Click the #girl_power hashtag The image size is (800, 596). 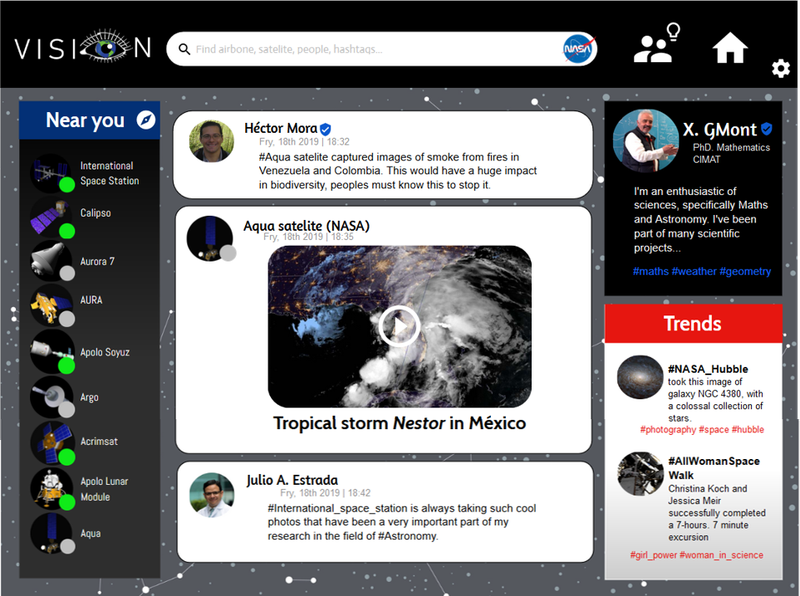pos(653,555)
